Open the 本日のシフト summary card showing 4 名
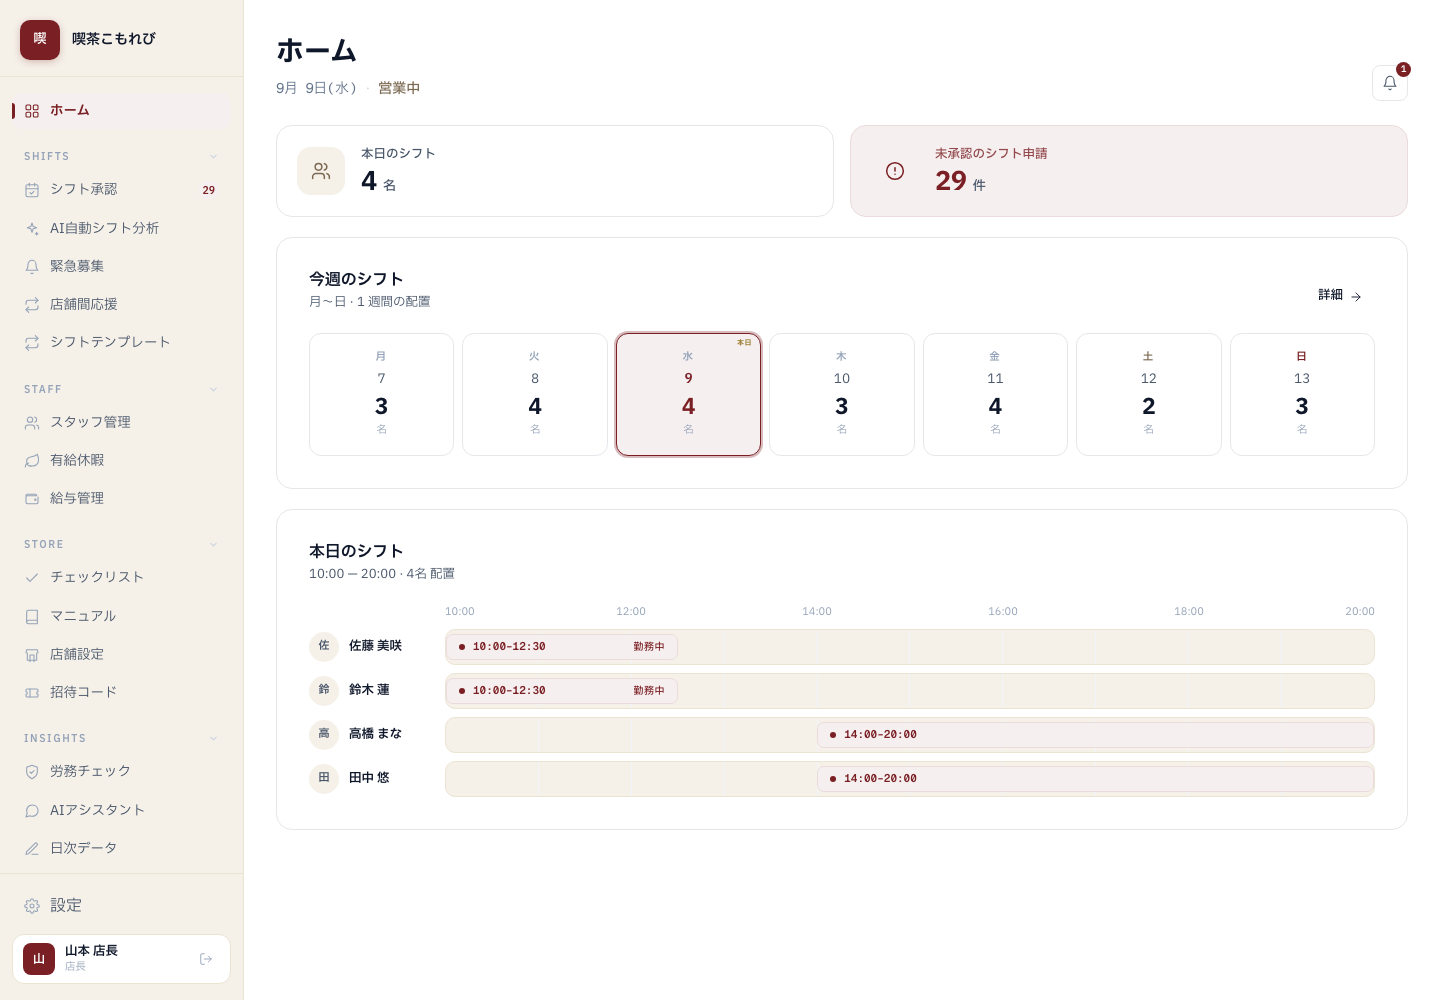 coord(555,171)
